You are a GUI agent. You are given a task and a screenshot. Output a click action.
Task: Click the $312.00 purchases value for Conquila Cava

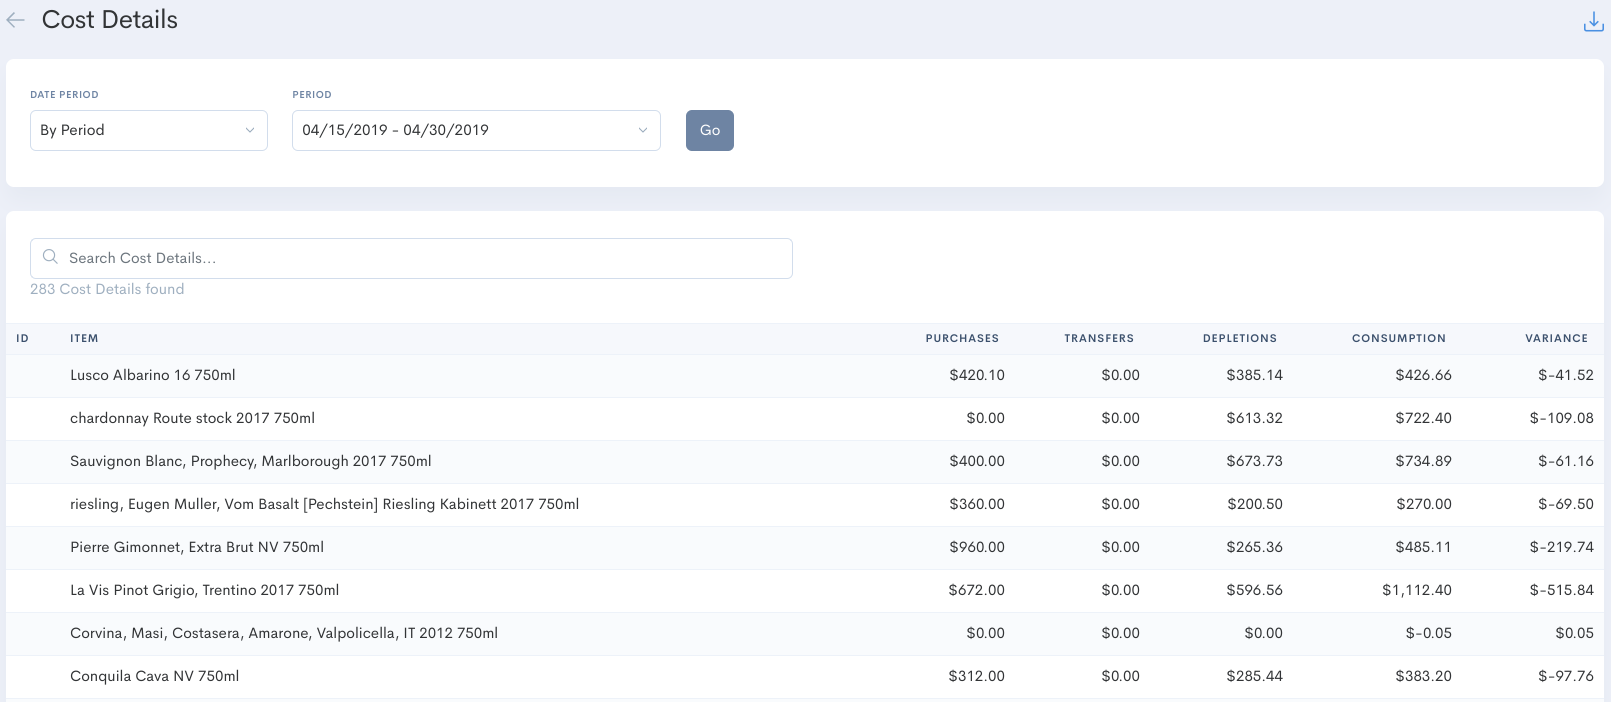pos(977,676)
